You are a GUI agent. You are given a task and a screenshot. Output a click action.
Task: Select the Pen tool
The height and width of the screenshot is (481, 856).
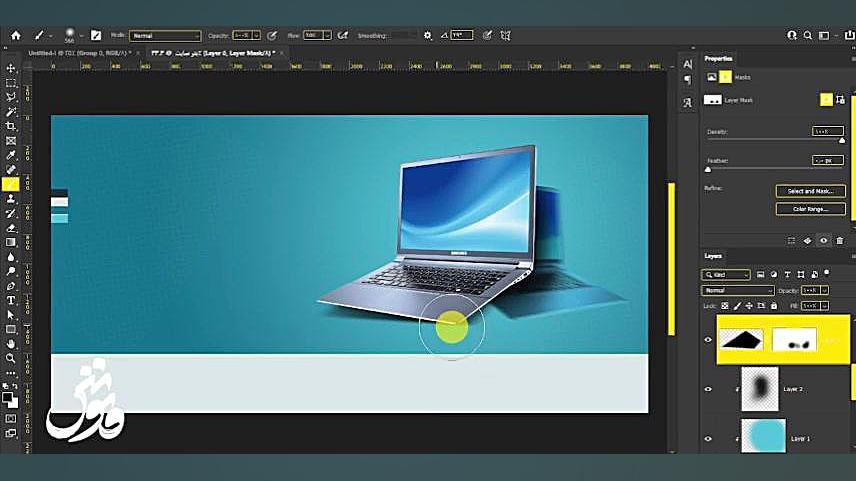coord(10,286)
